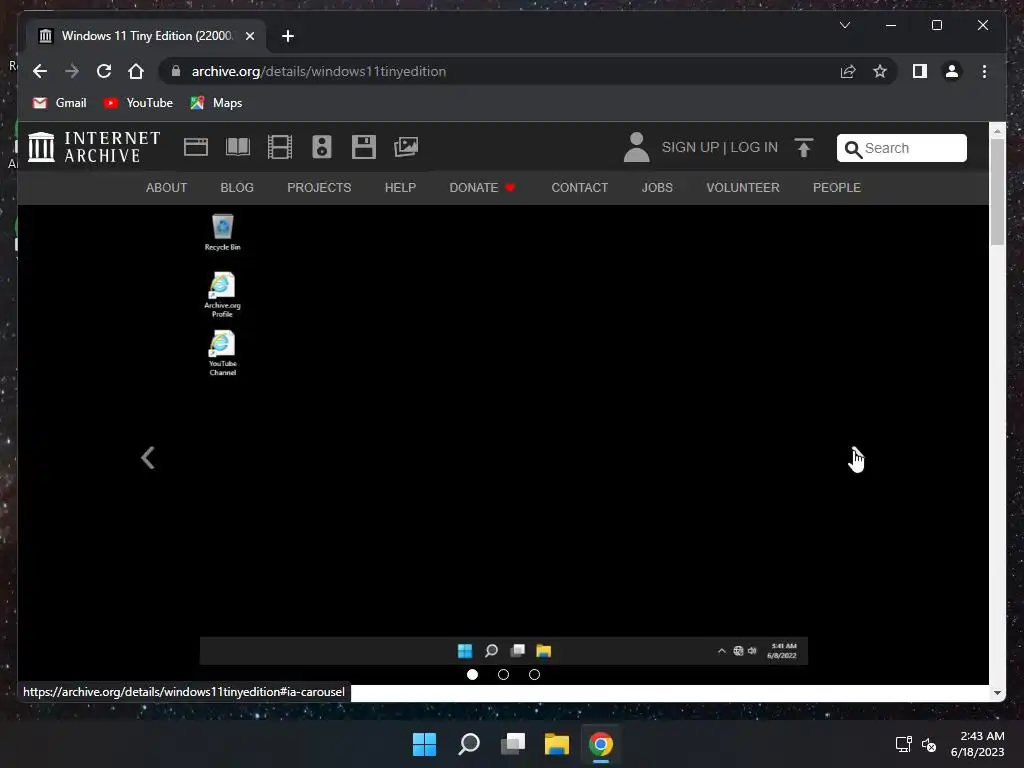
Task: Open the JOBS link
Action: [x=657, y=188]
